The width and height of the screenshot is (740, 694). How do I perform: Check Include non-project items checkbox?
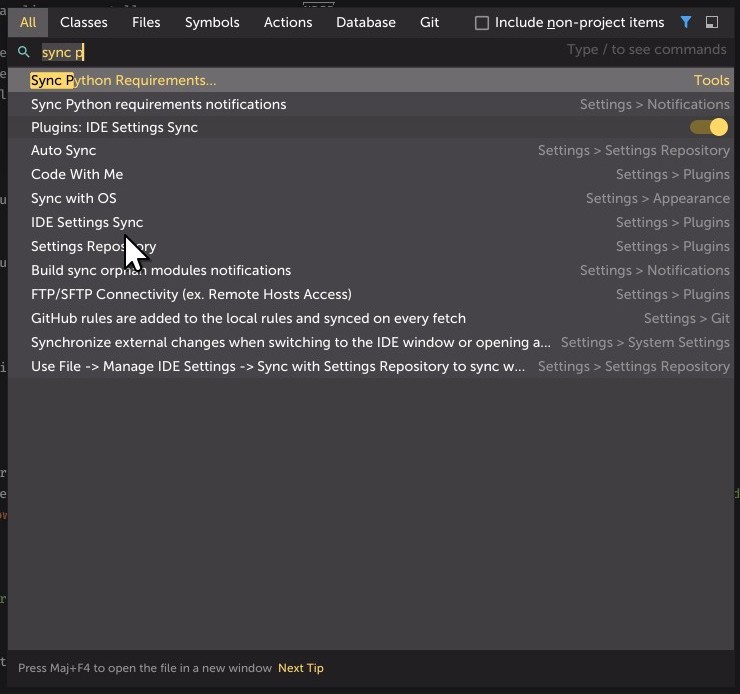pyautogui.click(x=482, y=23)
